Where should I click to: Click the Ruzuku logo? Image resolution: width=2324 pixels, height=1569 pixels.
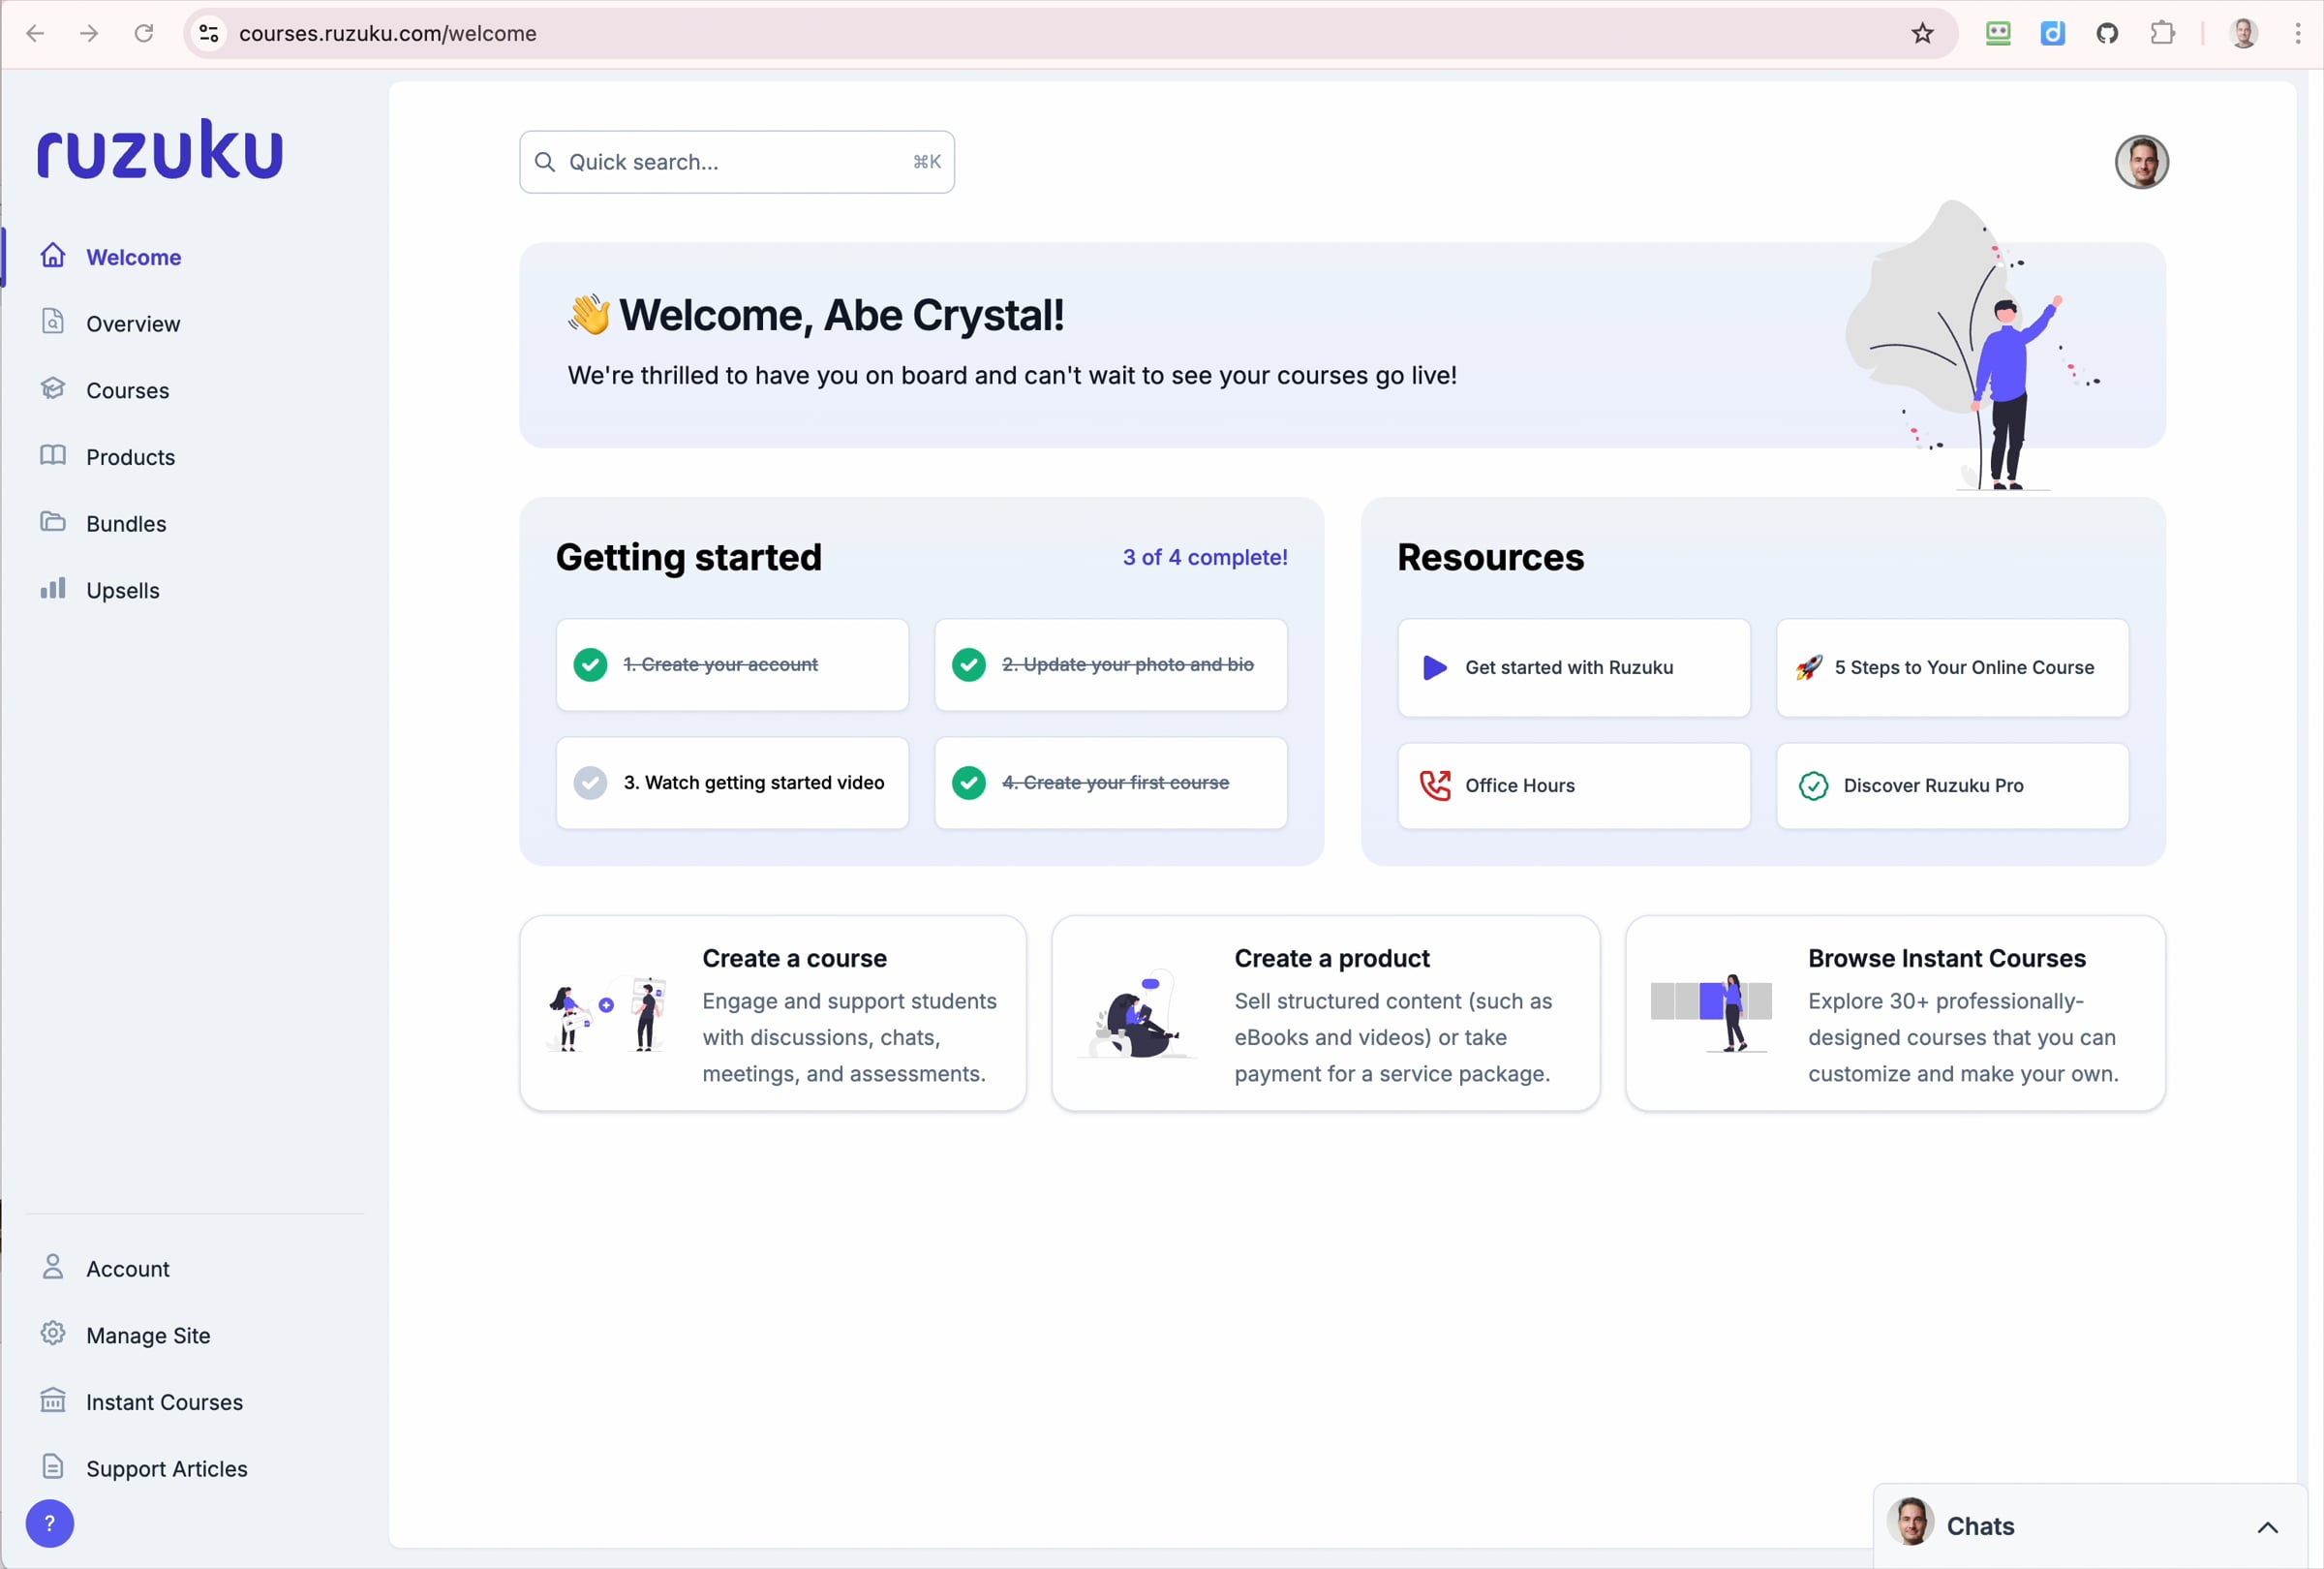[x=160, y=150]
